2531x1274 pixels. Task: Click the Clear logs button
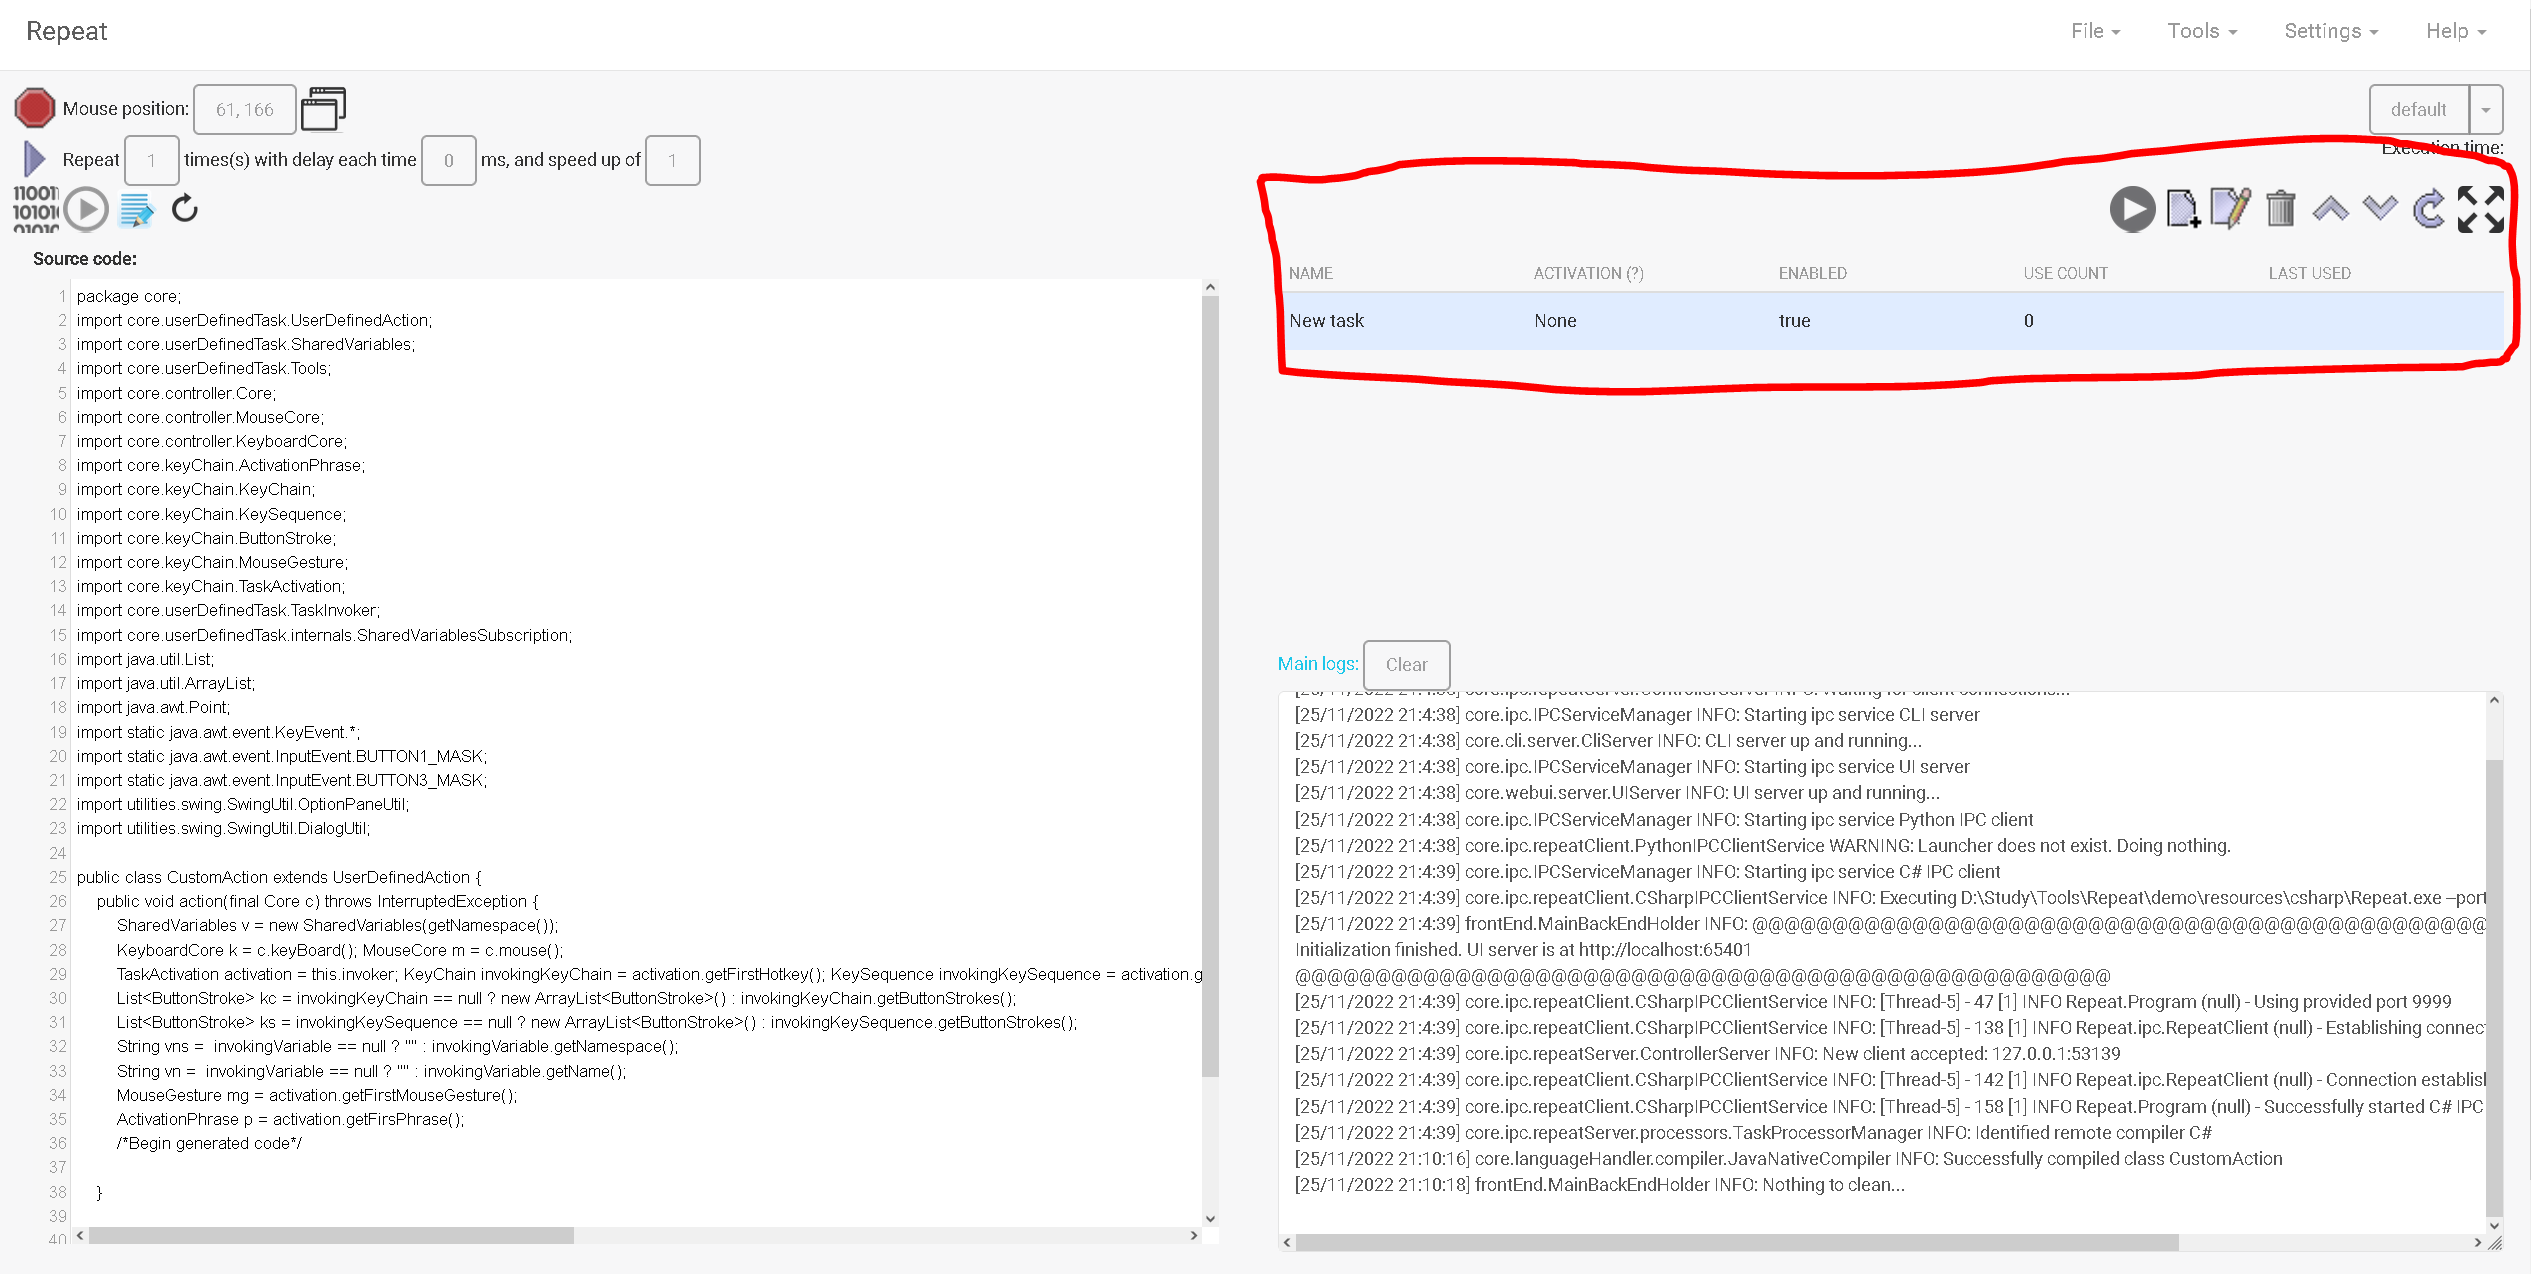[x=1406, y=664]
